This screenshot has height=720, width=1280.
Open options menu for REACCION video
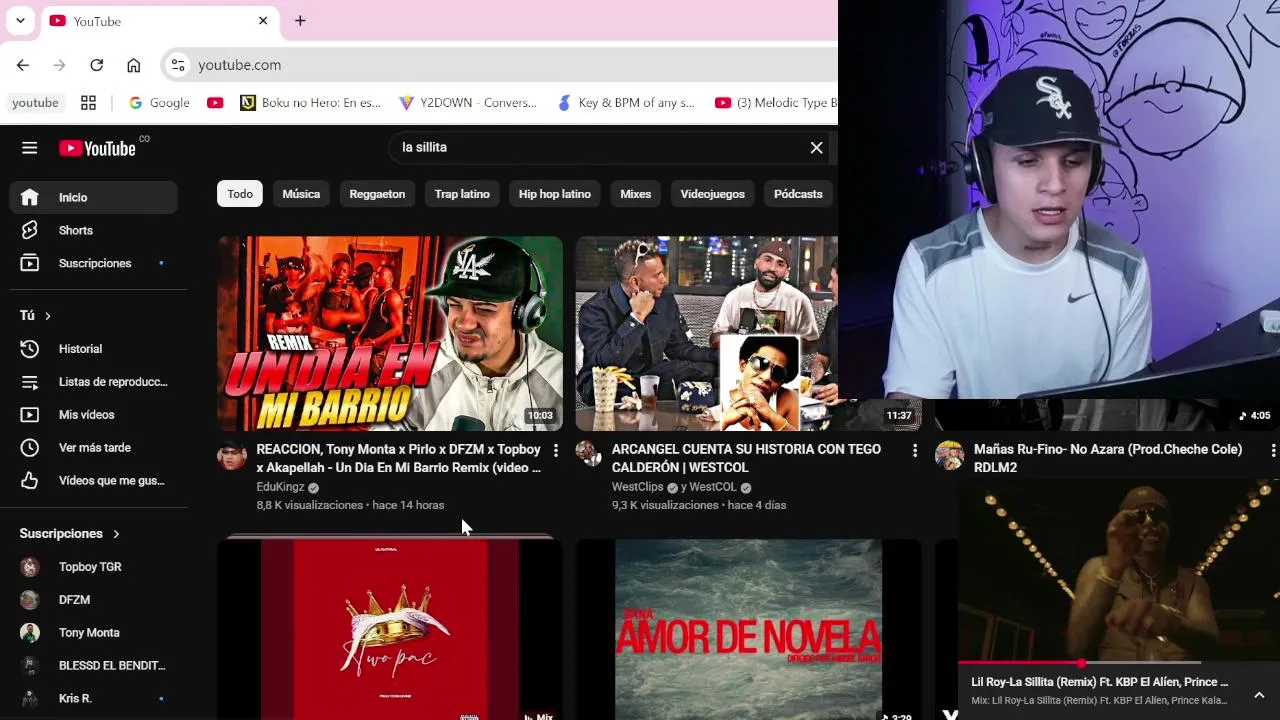[556, 451]
